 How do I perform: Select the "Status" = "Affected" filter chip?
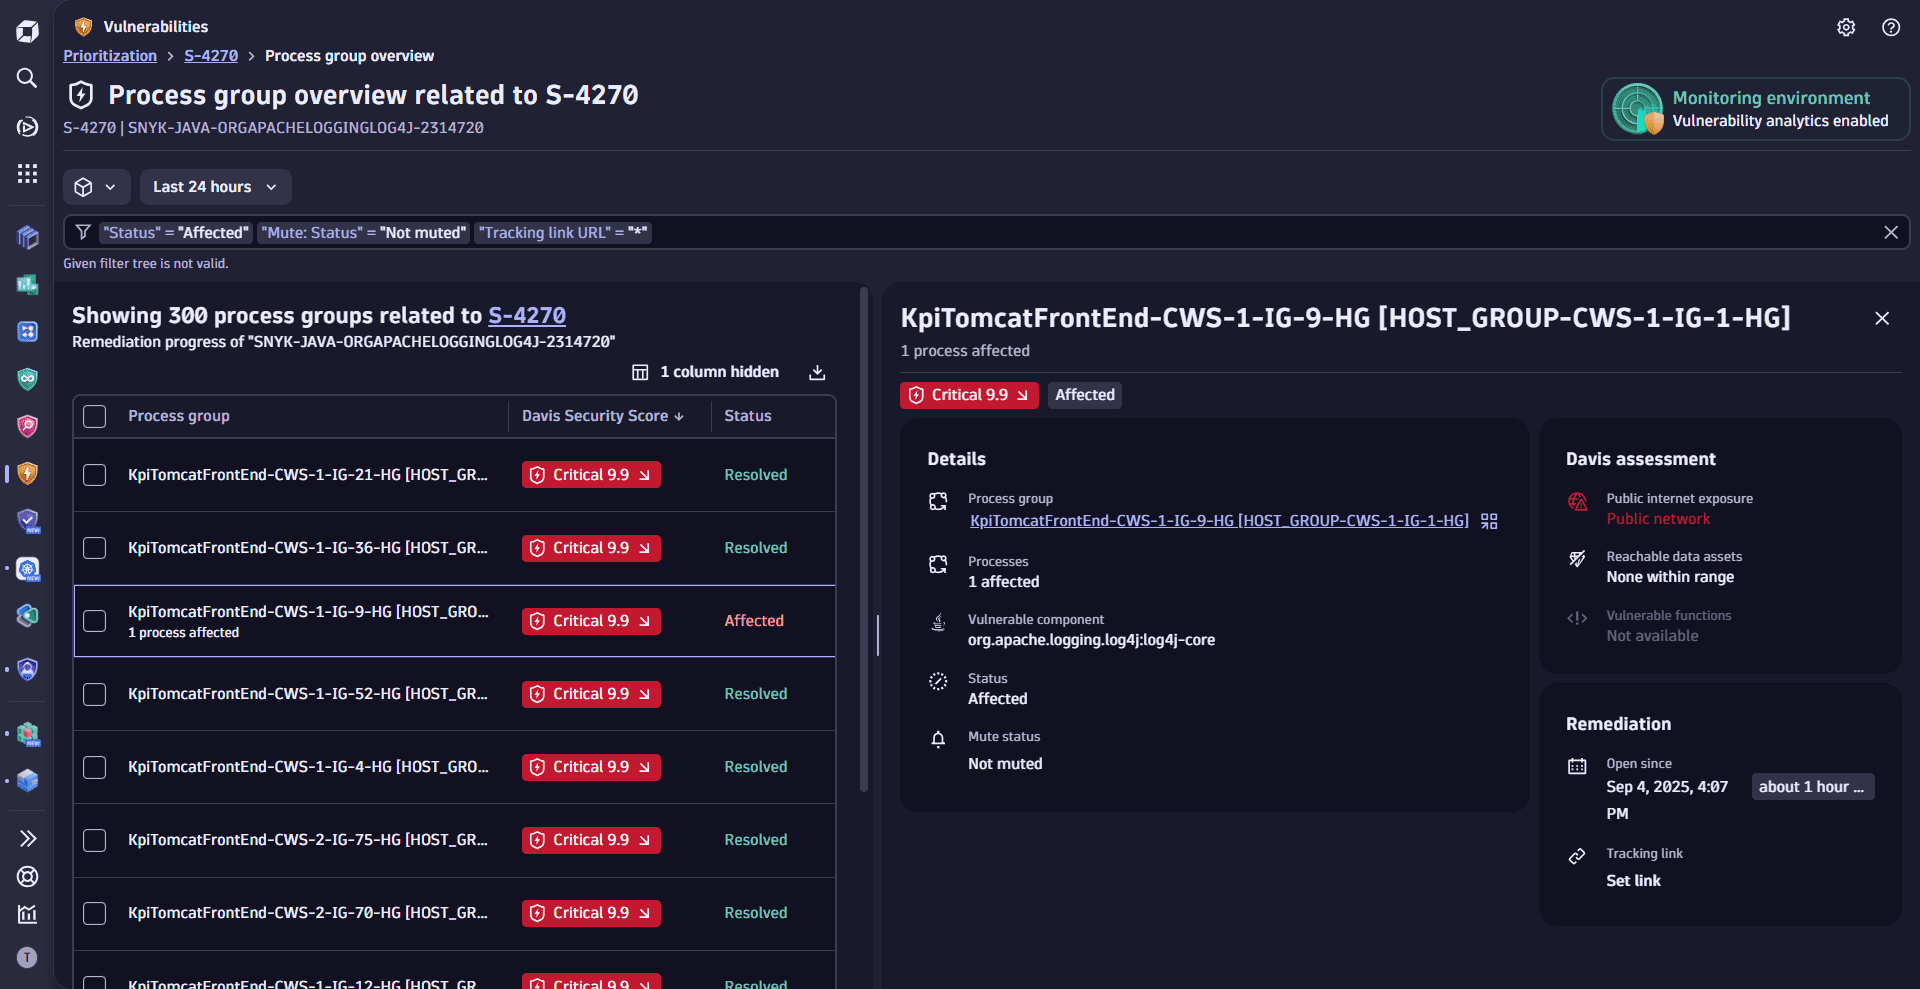tap(176, 233)
